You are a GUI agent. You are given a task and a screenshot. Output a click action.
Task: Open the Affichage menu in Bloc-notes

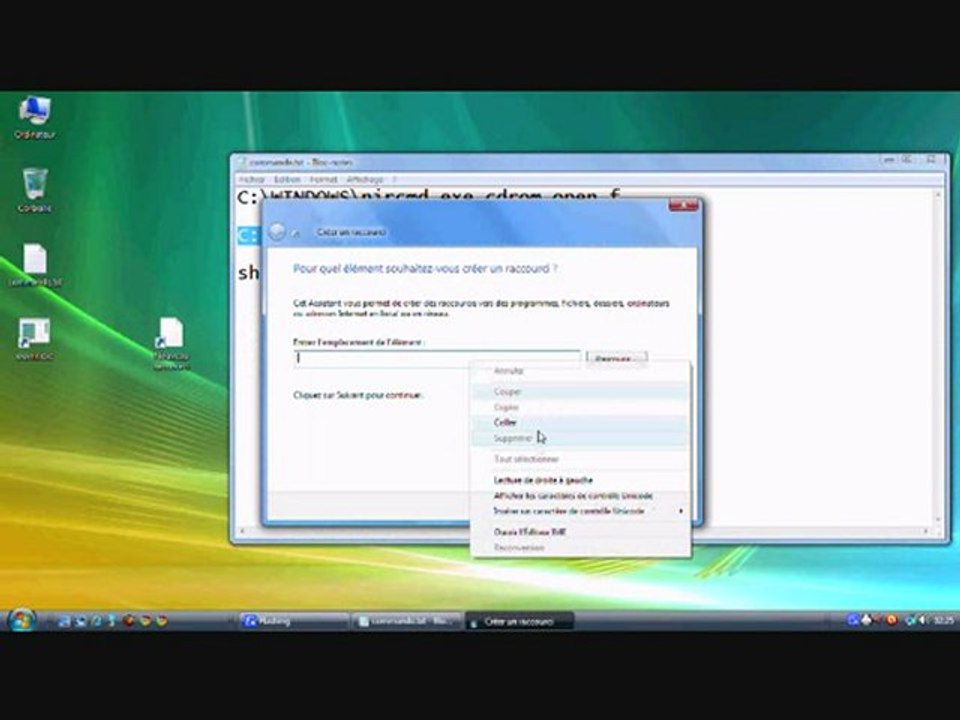(364, 179)
